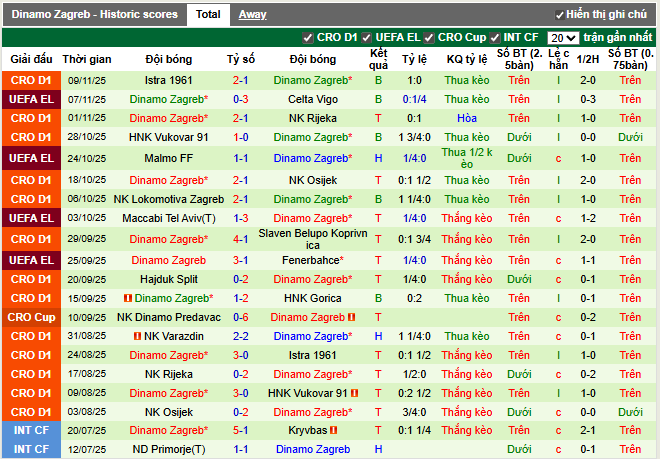This screenshot has width=660, height=459.
Task: Disable the Hiển thị ghi chú checkbox
Action: coord(560,15)
